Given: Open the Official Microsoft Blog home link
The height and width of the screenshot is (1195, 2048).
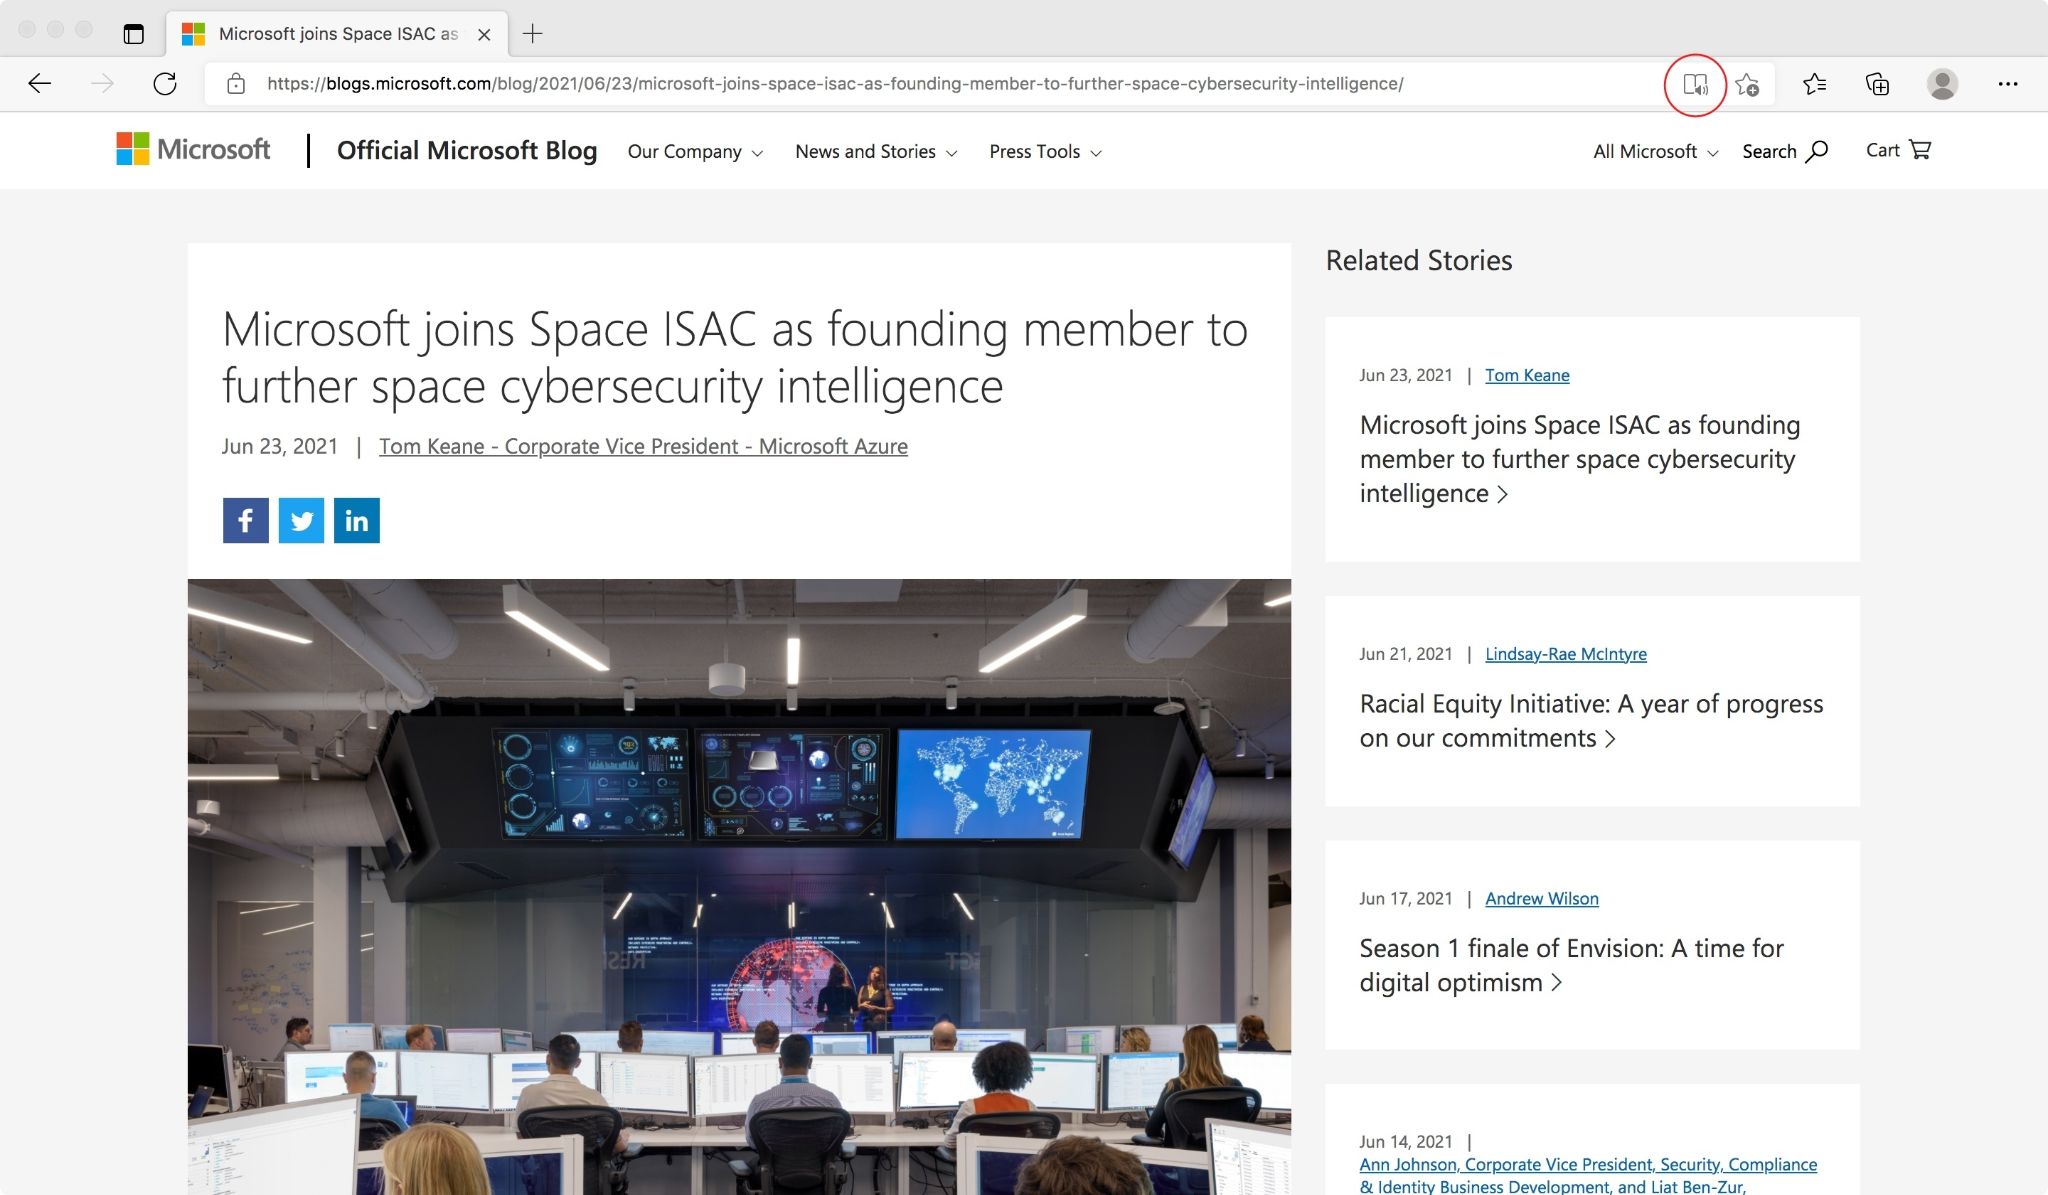Looking at the screenshot, I should point(467,150).
